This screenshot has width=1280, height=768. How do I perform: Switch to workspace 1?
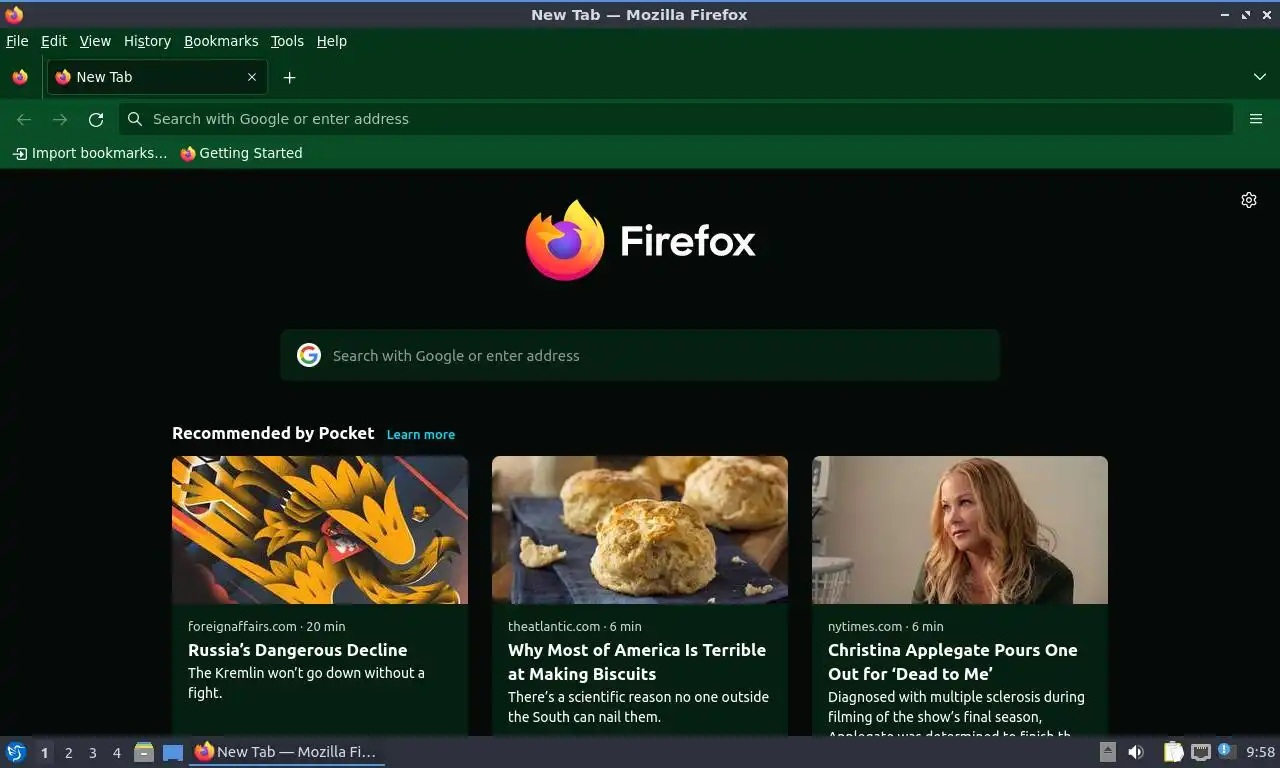click(44, 753)
